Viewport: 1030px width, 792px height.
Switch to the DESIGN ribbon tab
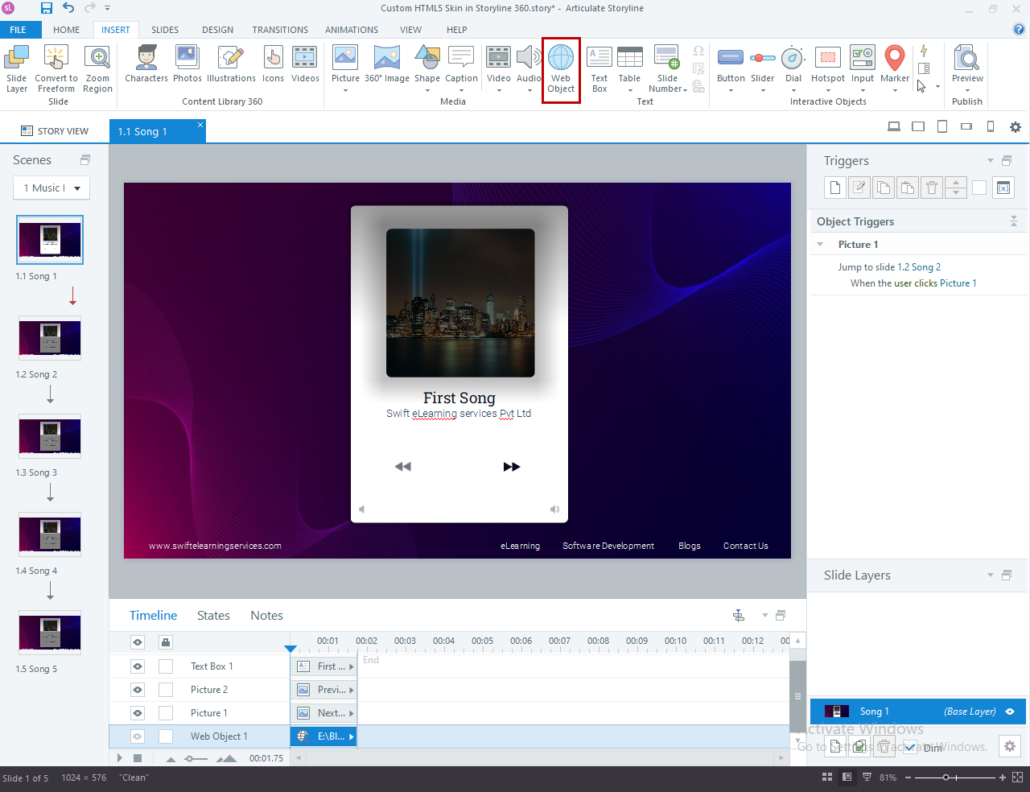coord(217,30)
